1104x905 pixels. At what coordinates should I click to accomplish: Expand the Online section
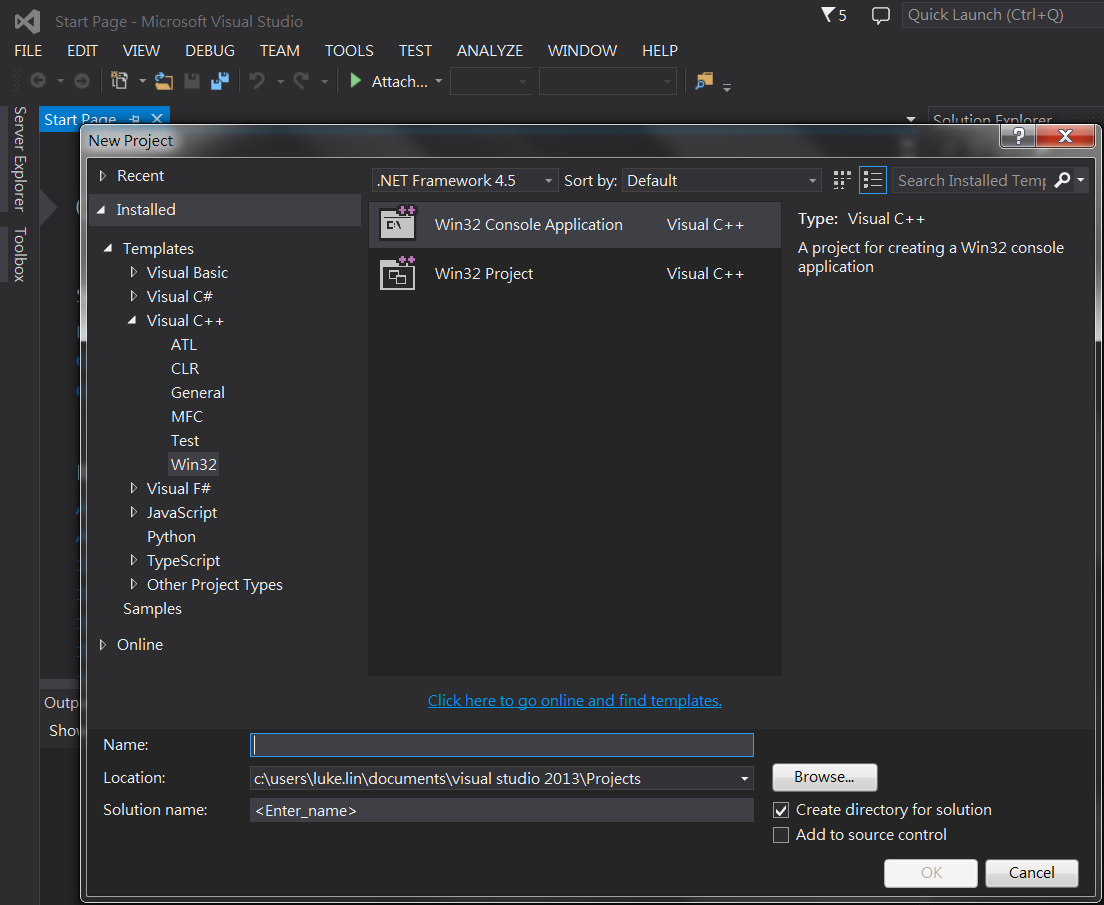coord(104,644)
